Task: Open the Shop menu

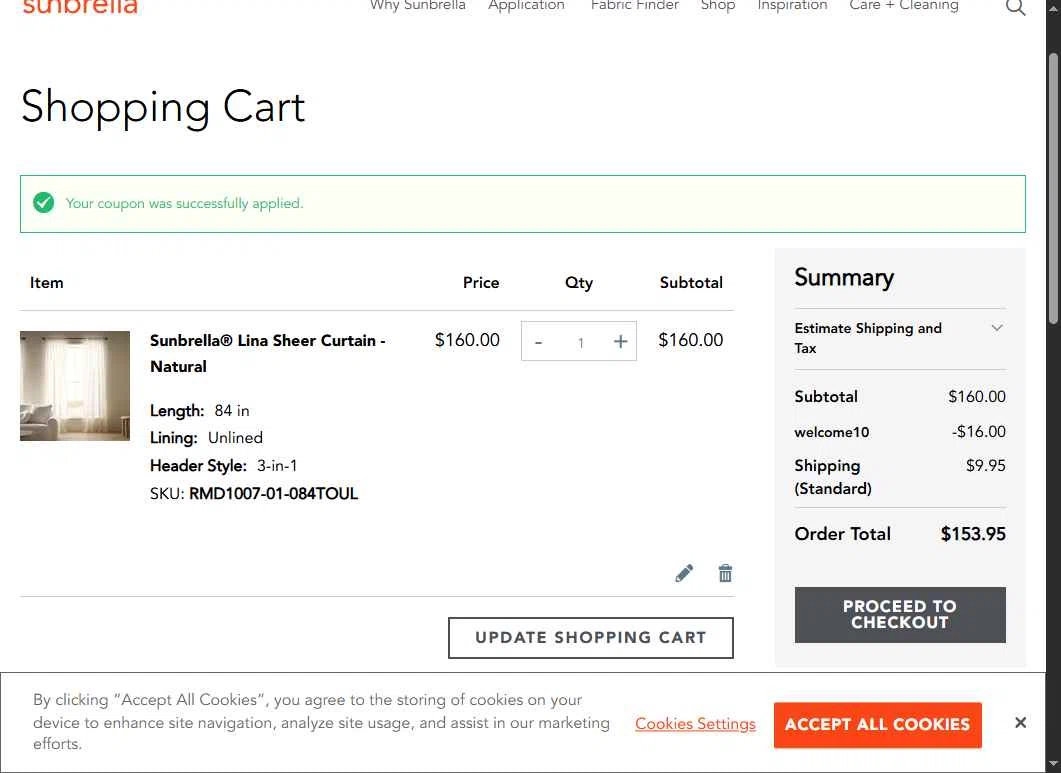Action: 717,5
